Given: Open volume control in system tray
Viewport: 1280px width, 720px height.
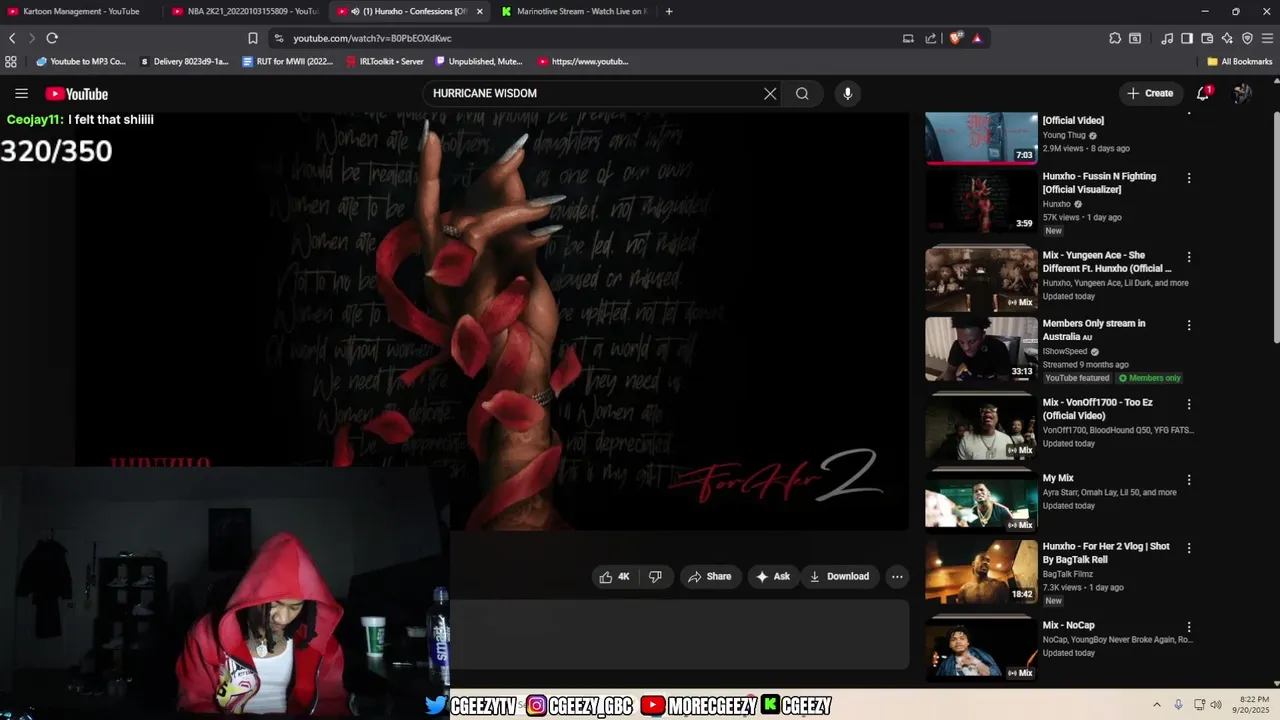Looking at the screenshot, I should click(1216, 704).
